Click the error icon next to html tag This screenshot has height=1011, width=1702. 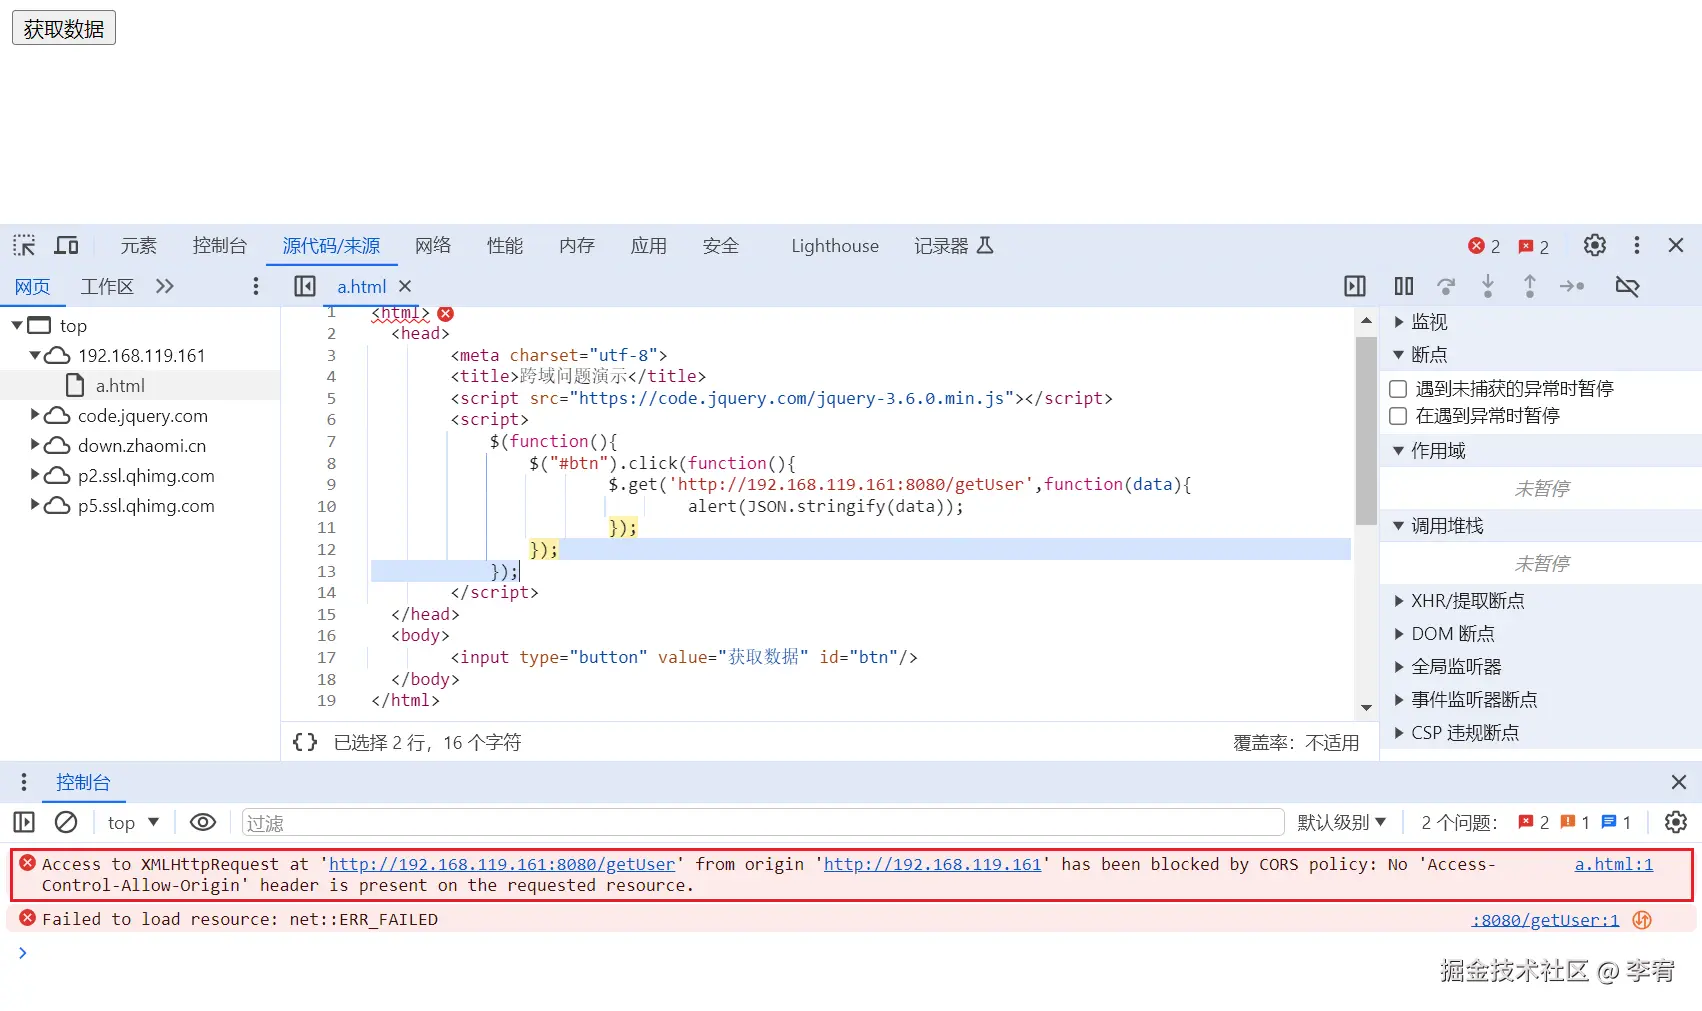click(x=446, y=314)
